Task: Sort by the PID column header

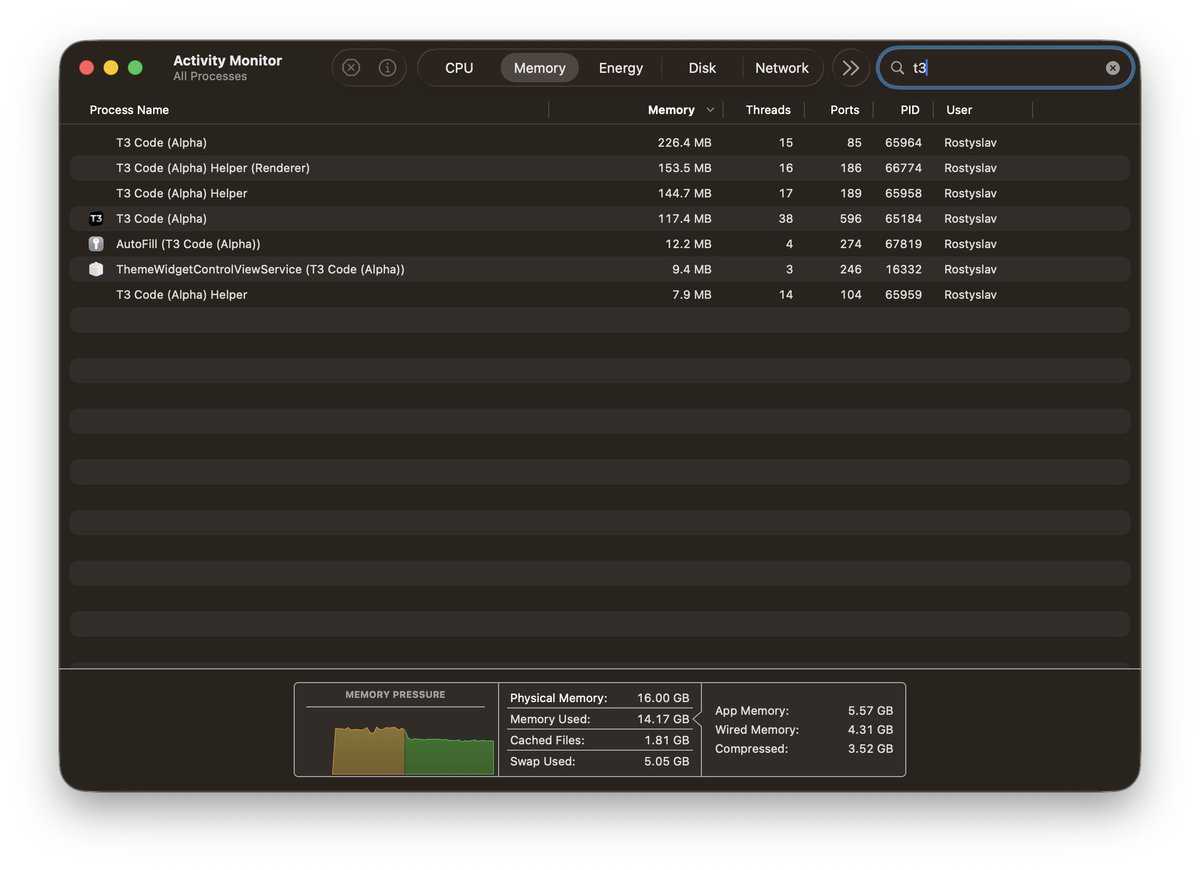Action: [x=910, y=110]
